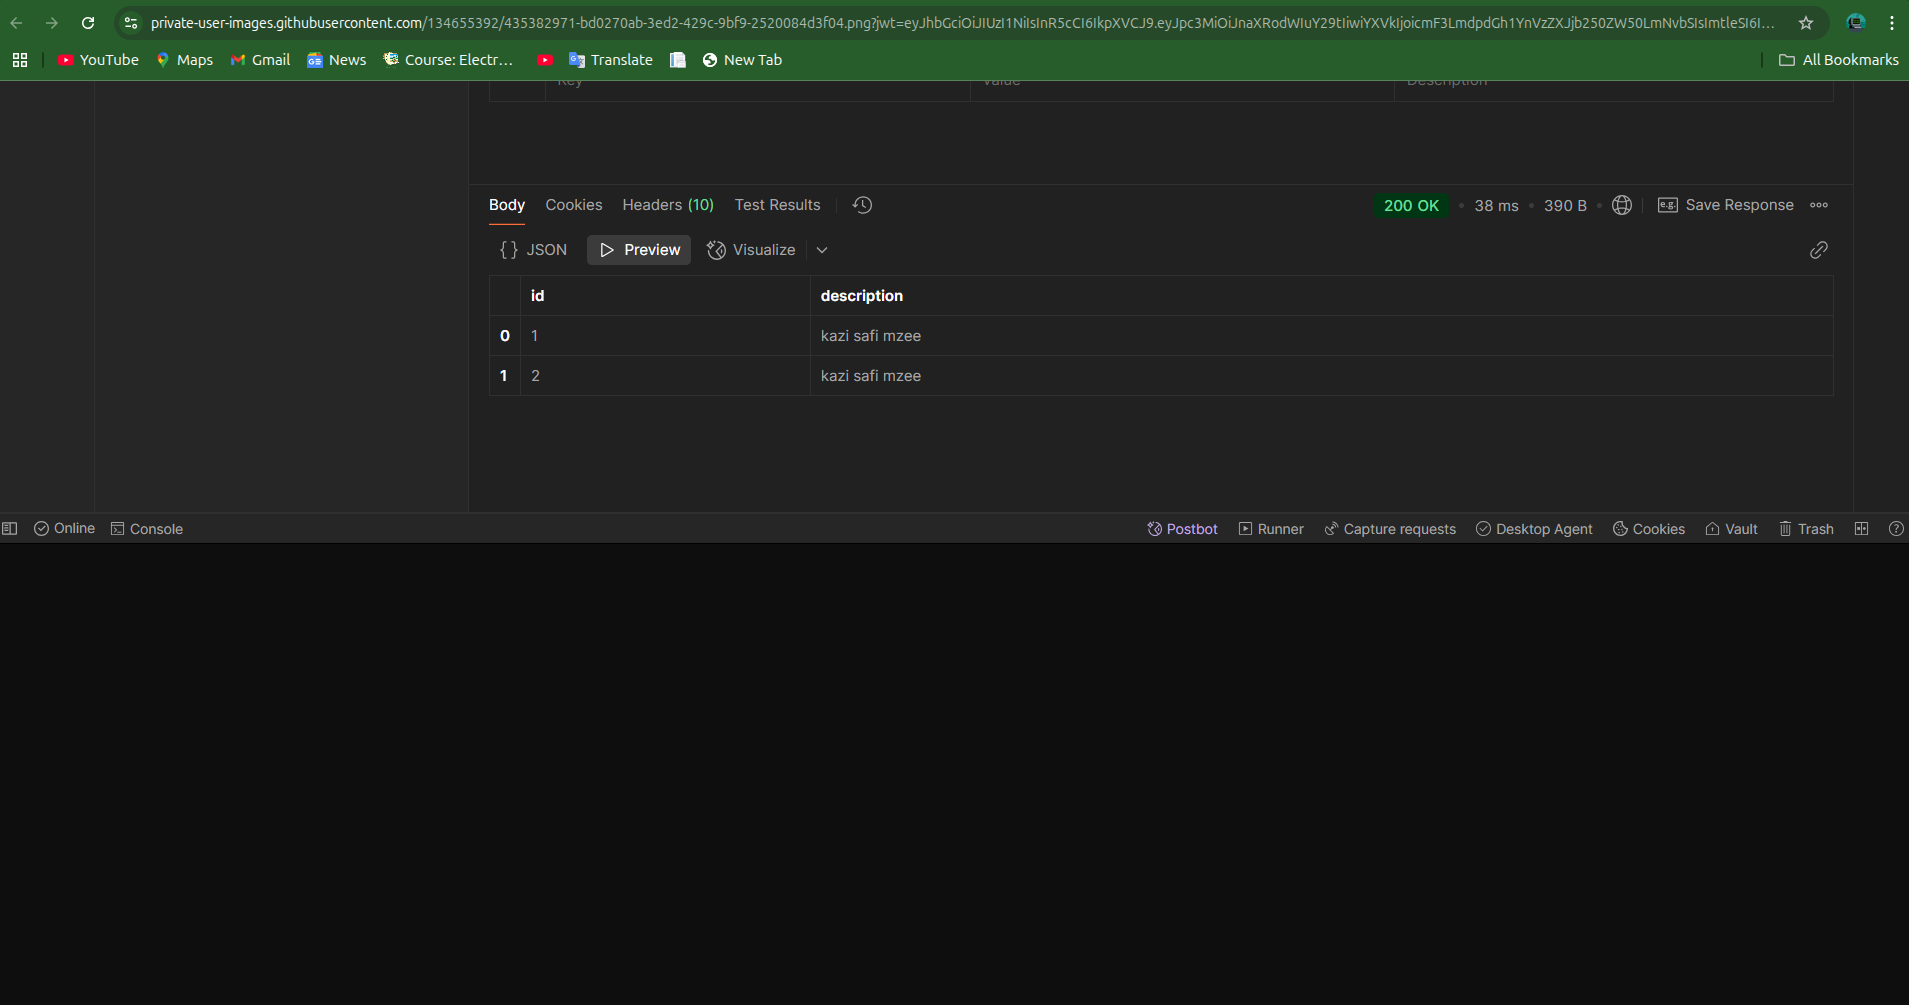This screenshot has height=1005, width=1909.
Task: Open the Maps bookmark
Action: click(x=185, y=60)
